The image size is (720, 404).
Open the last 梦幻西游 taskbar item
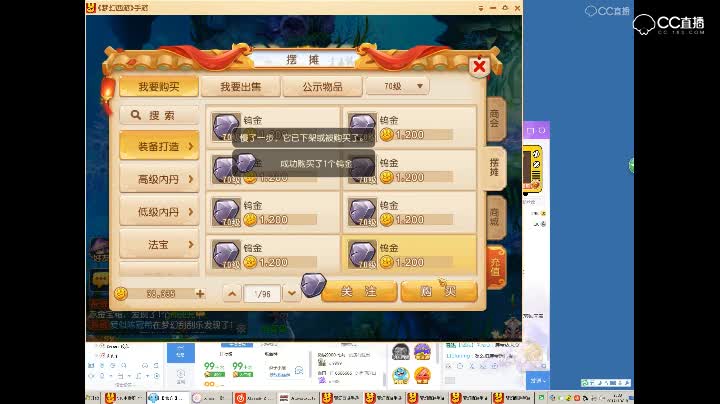[512, 398]
